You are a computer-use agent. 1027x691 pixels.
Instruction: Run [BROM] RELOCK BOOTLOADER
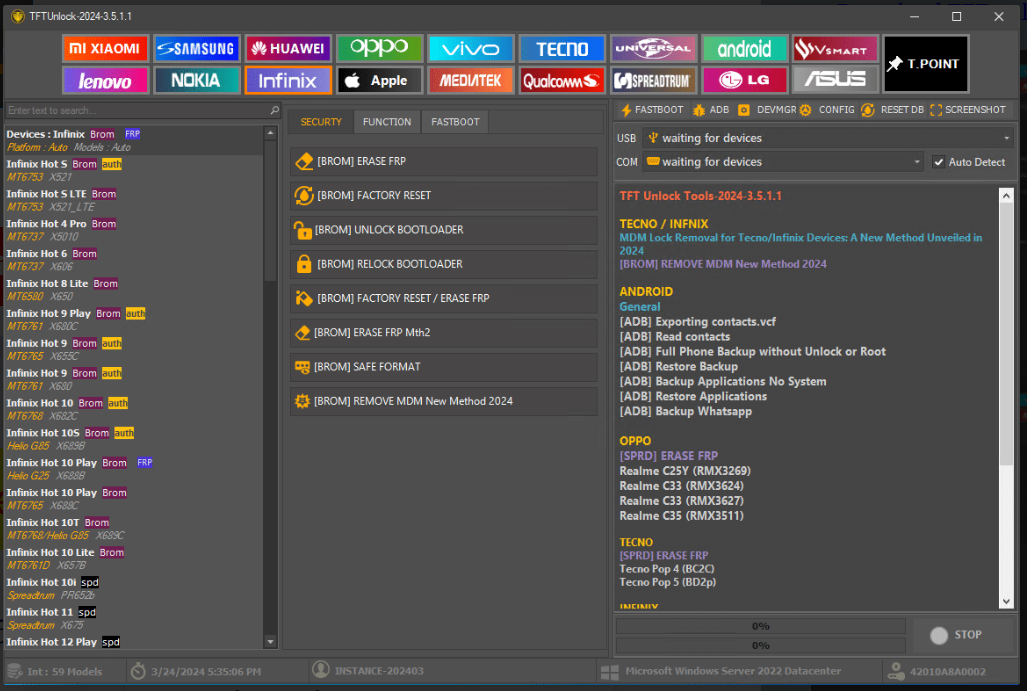pos(444,264)
